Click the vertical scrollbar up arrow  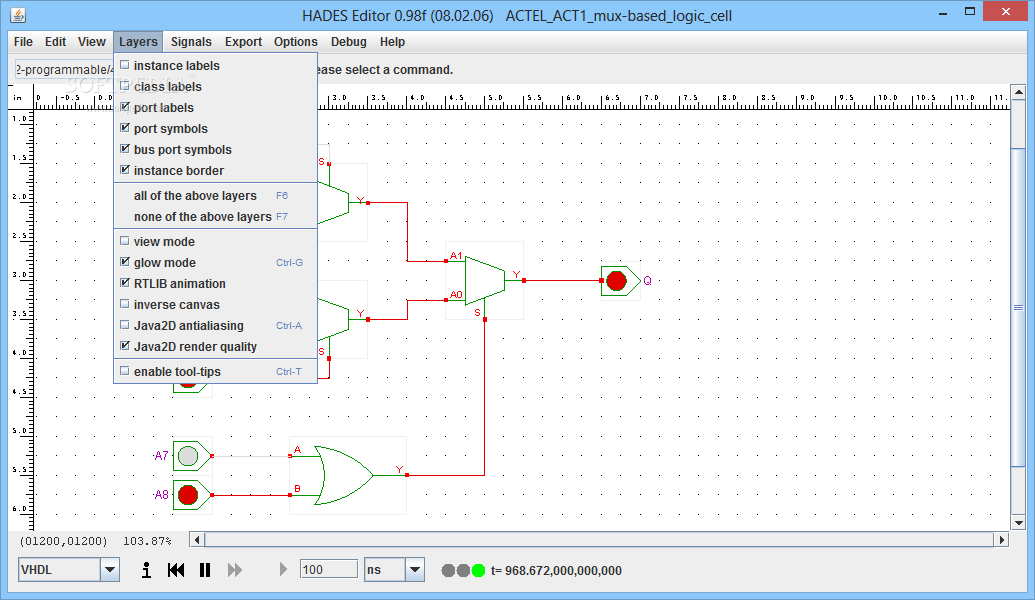pos(1018,92)
